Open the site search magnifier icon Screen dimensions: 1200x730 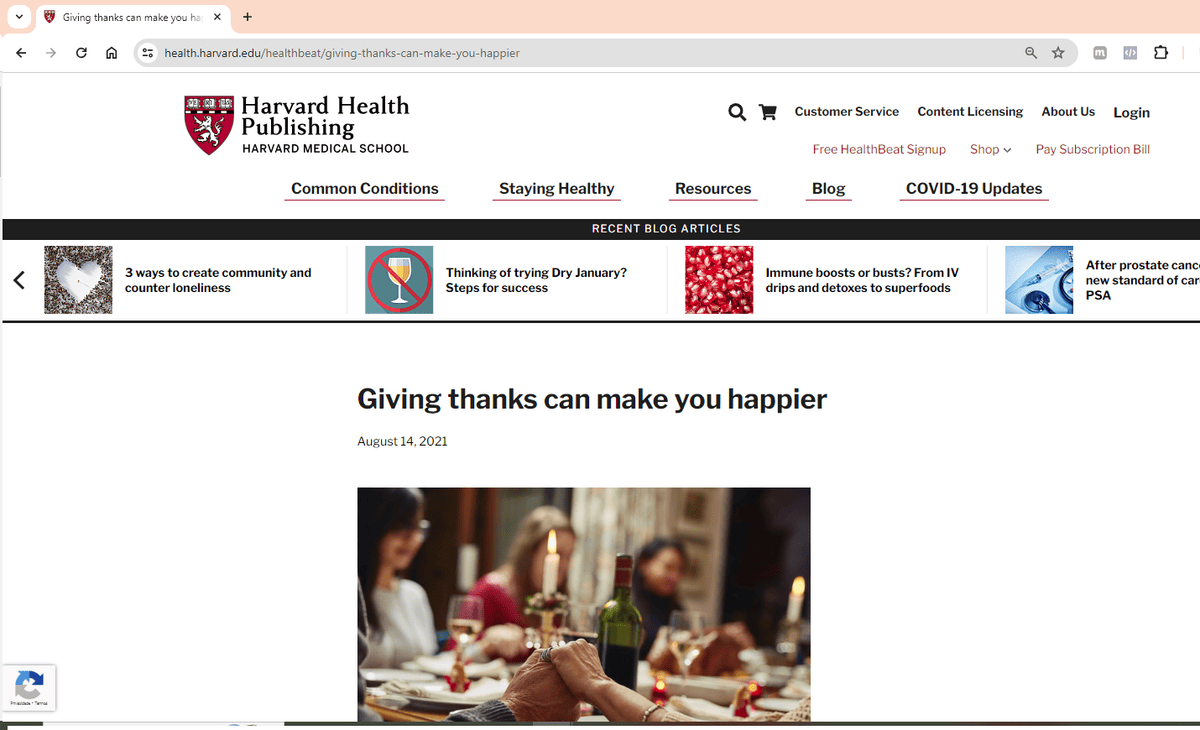click(x=737, y=112)
